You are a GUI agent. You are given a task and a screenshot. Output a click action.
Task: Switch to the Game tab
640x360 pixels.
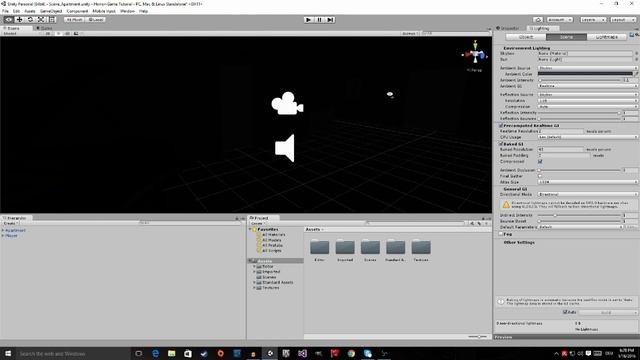tap(44, 28)
